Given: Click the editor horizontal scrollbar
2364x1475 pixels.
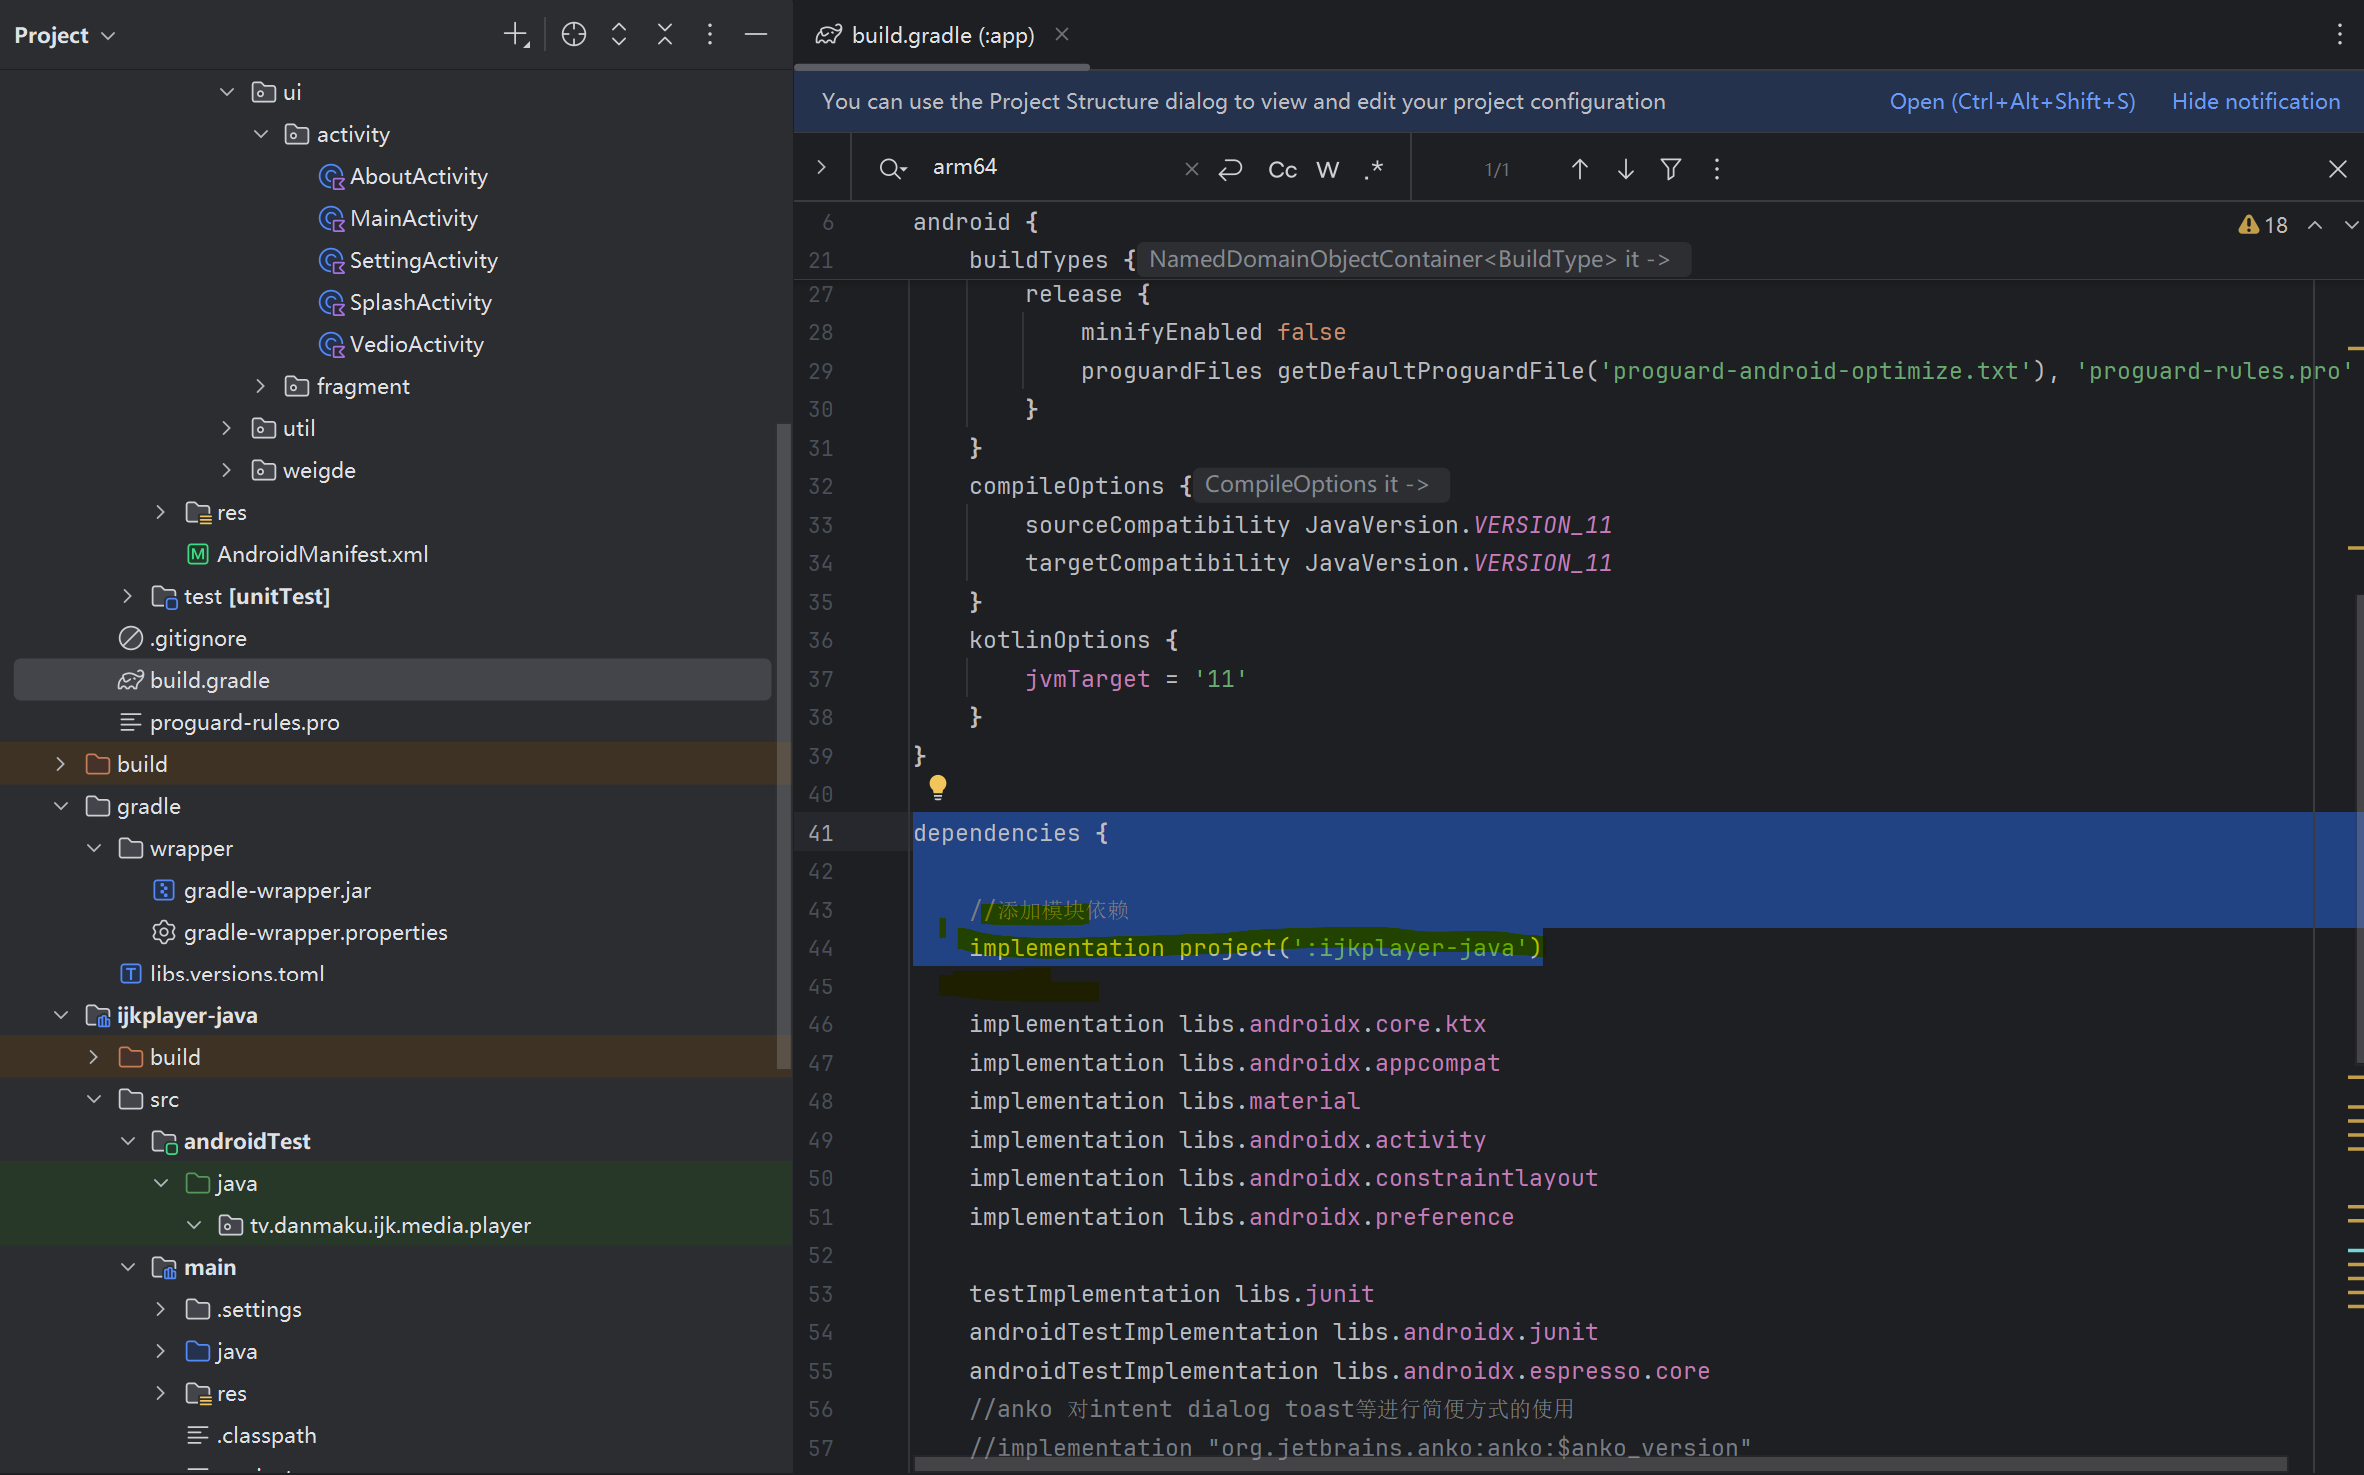Looking at the screenshot, I should point(1600,1465).
